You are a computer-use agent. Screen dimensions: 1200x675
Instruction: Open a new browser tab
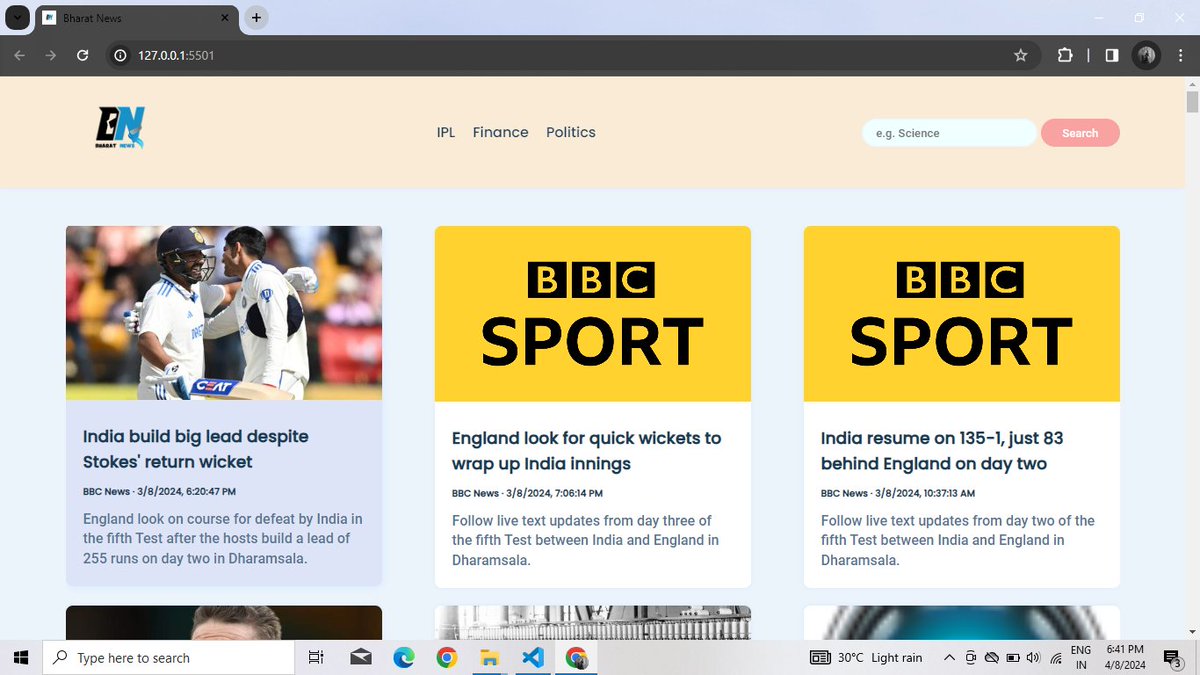(x=256, y=18)
